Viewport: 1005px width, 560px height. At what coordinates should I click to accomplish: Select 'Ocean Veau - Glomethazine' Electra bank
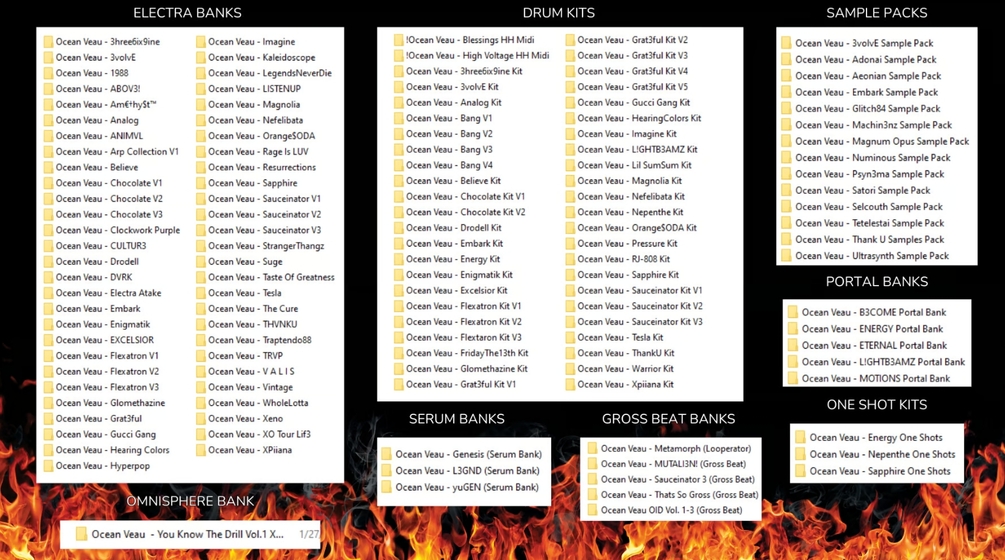click(x=110, y=402)
